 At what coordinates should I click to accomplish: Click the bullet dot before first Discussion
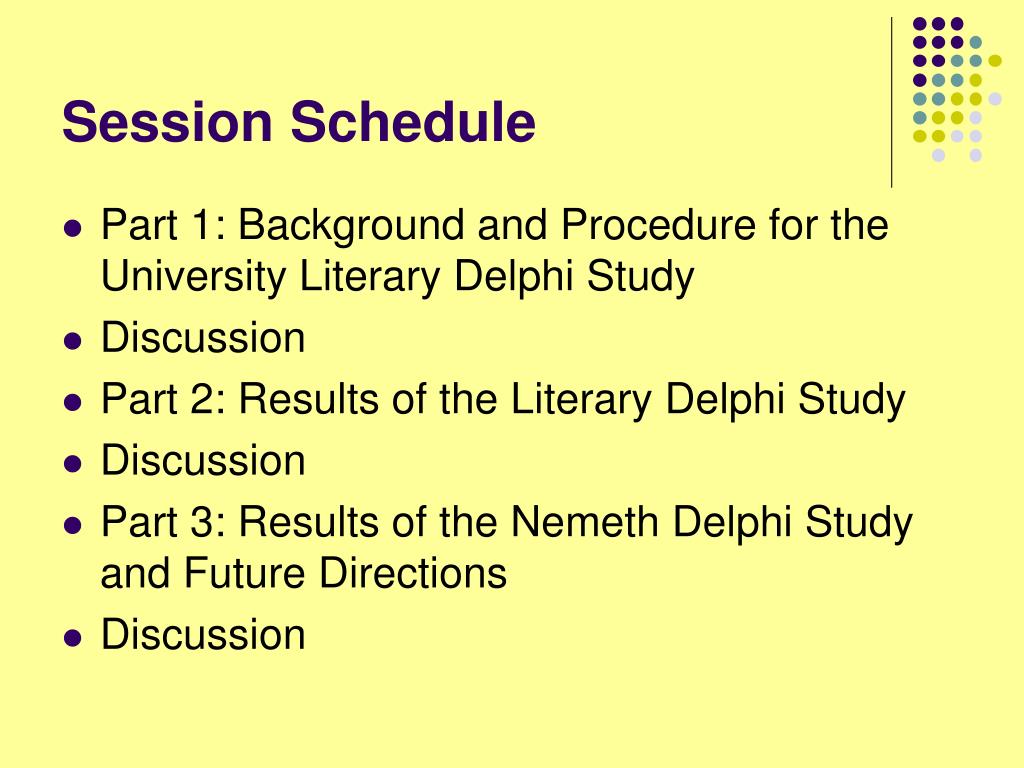73,342
